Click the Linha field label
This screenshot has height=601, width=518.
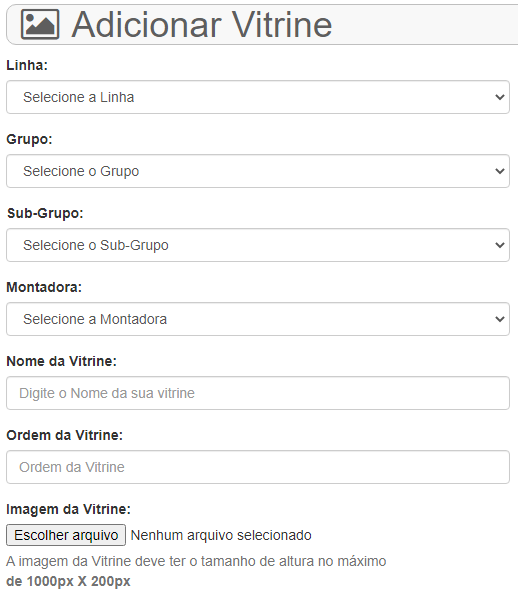coord(27,65)
